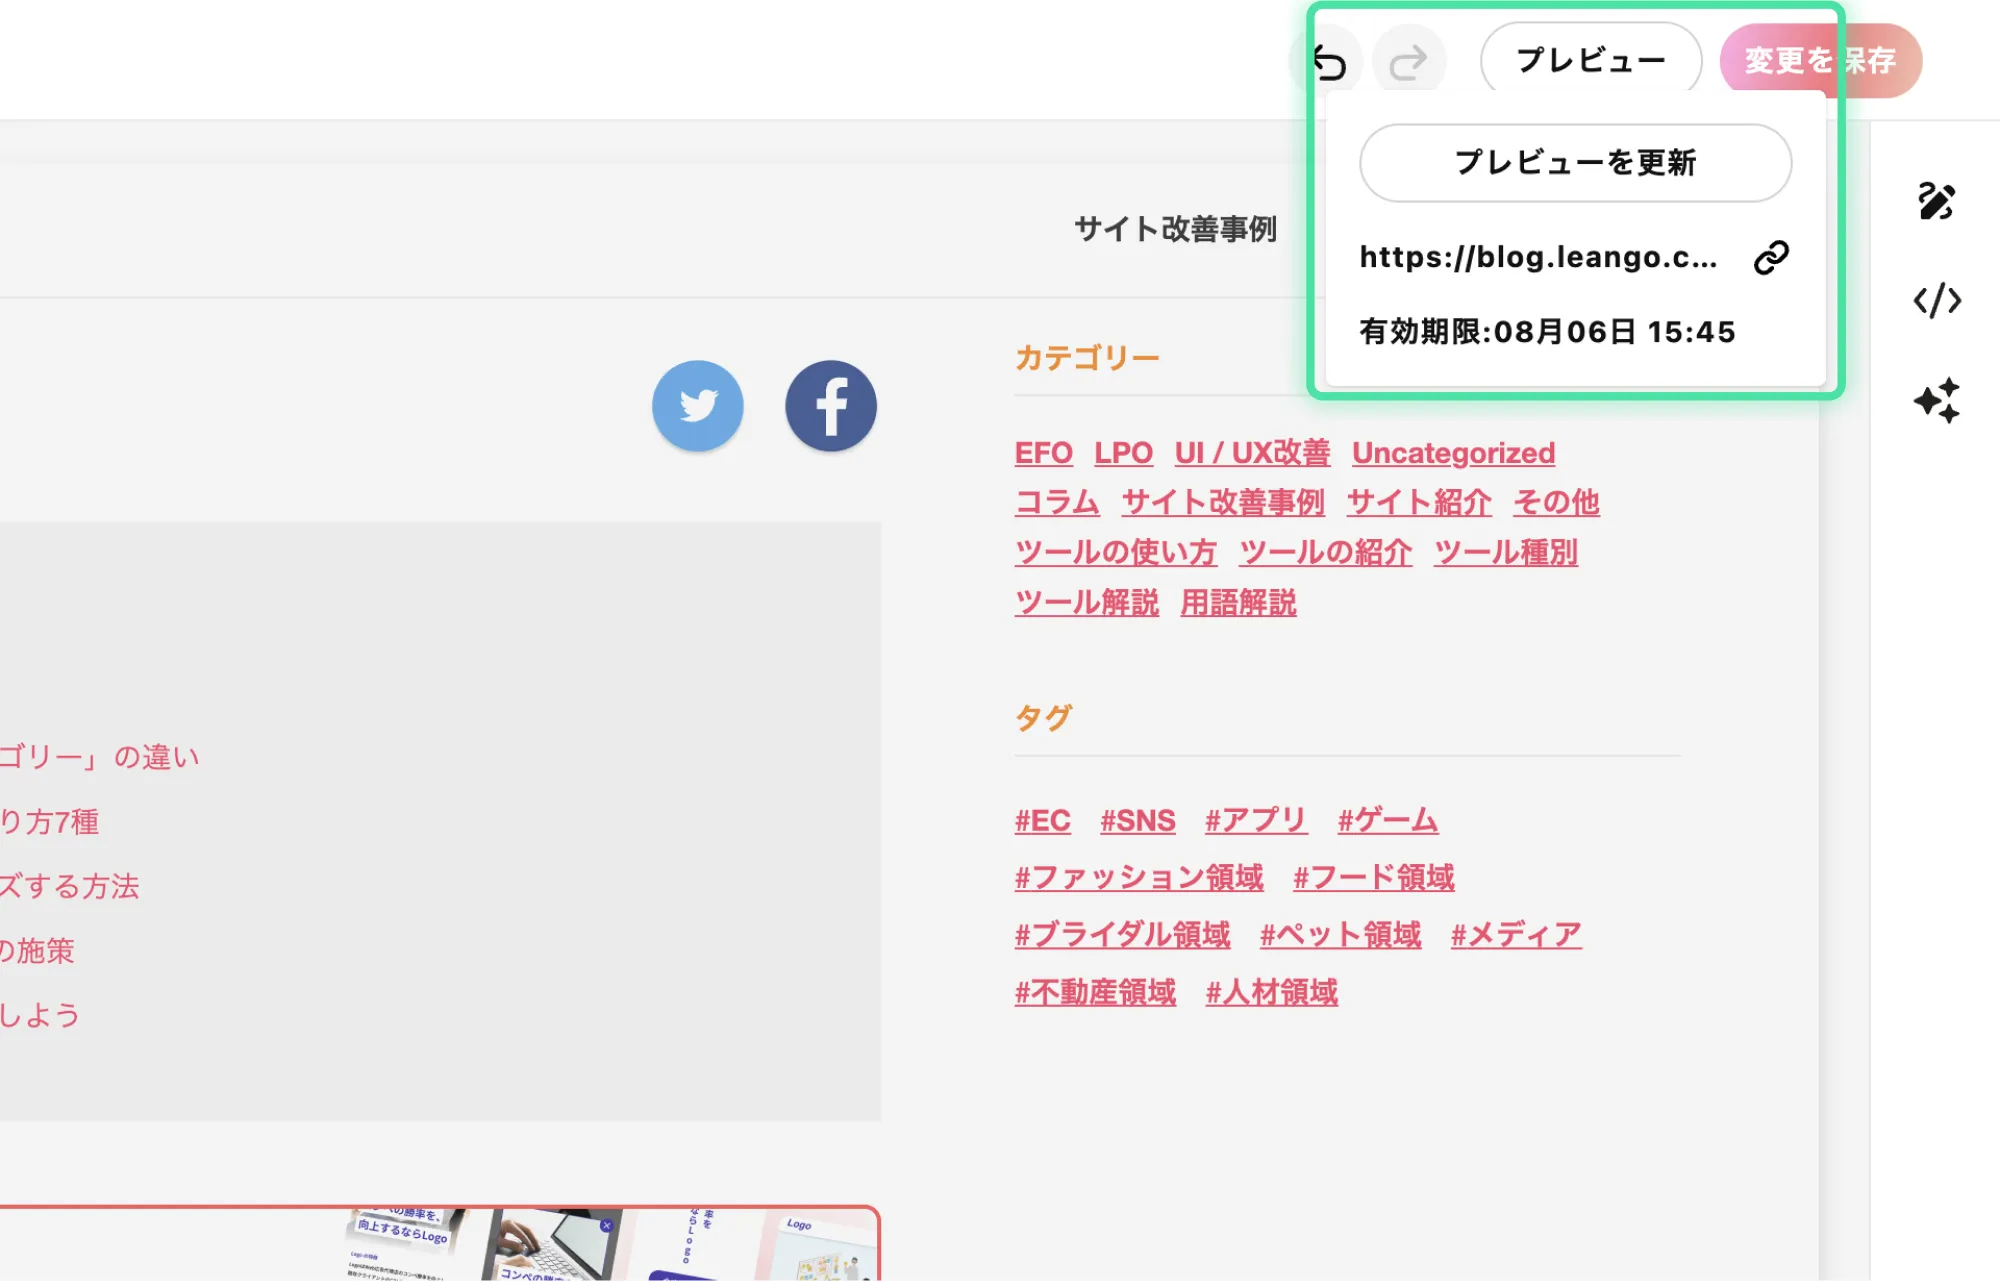Open the ツールの使い方 category
The image size is (2000, 1281).
coord(1116,552)
